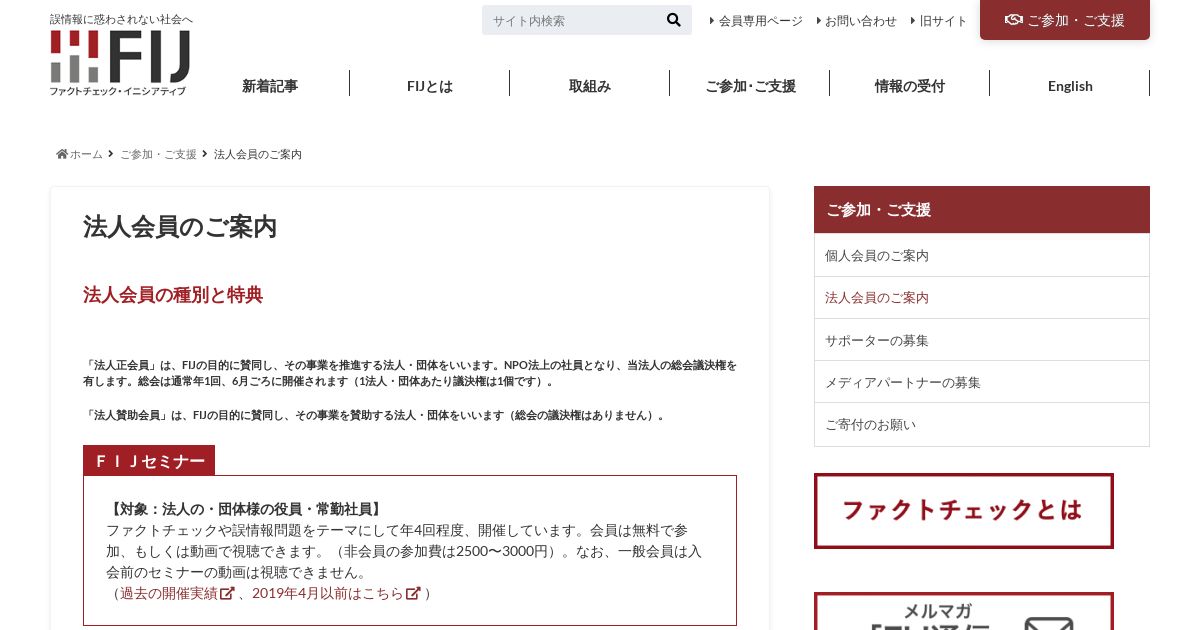Open 2019年4月以前はこちら link
This screenshot has width=1200, height=630.
click(x=328, y=593)
